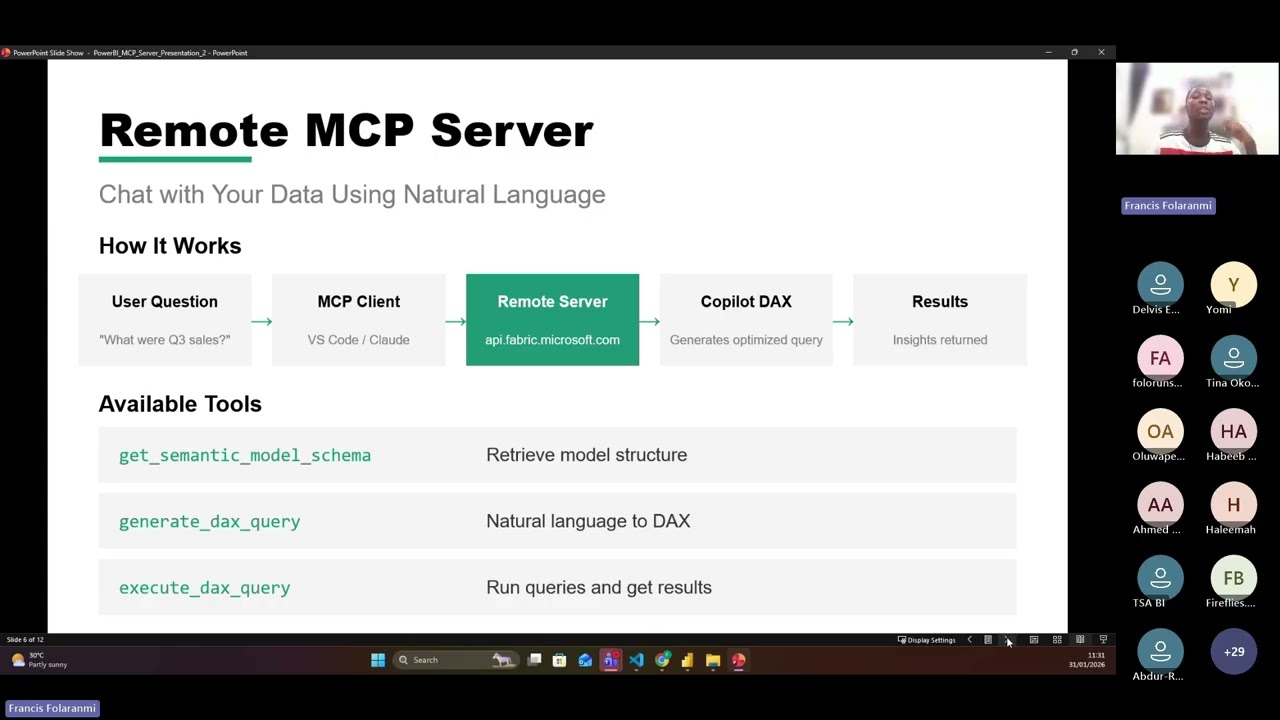Start Slide Show view icon

pos(1103,640)
